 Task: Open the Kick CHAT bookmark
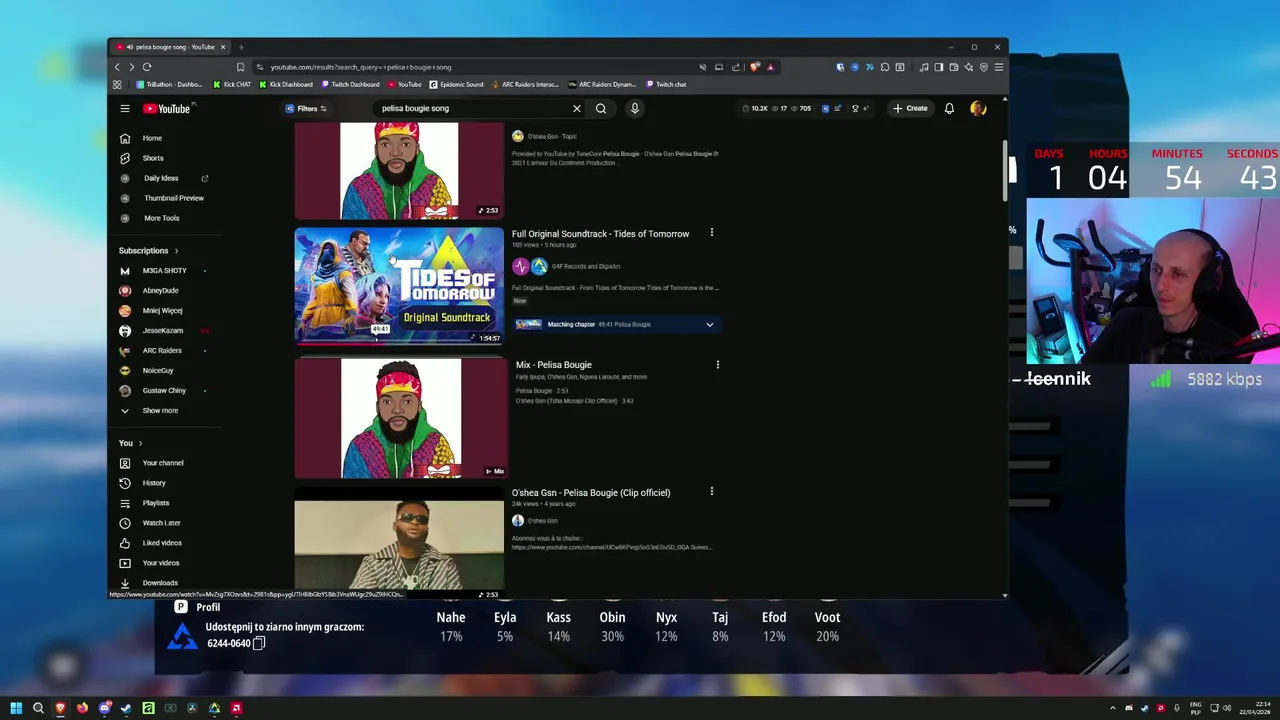[x=232, y=85]
